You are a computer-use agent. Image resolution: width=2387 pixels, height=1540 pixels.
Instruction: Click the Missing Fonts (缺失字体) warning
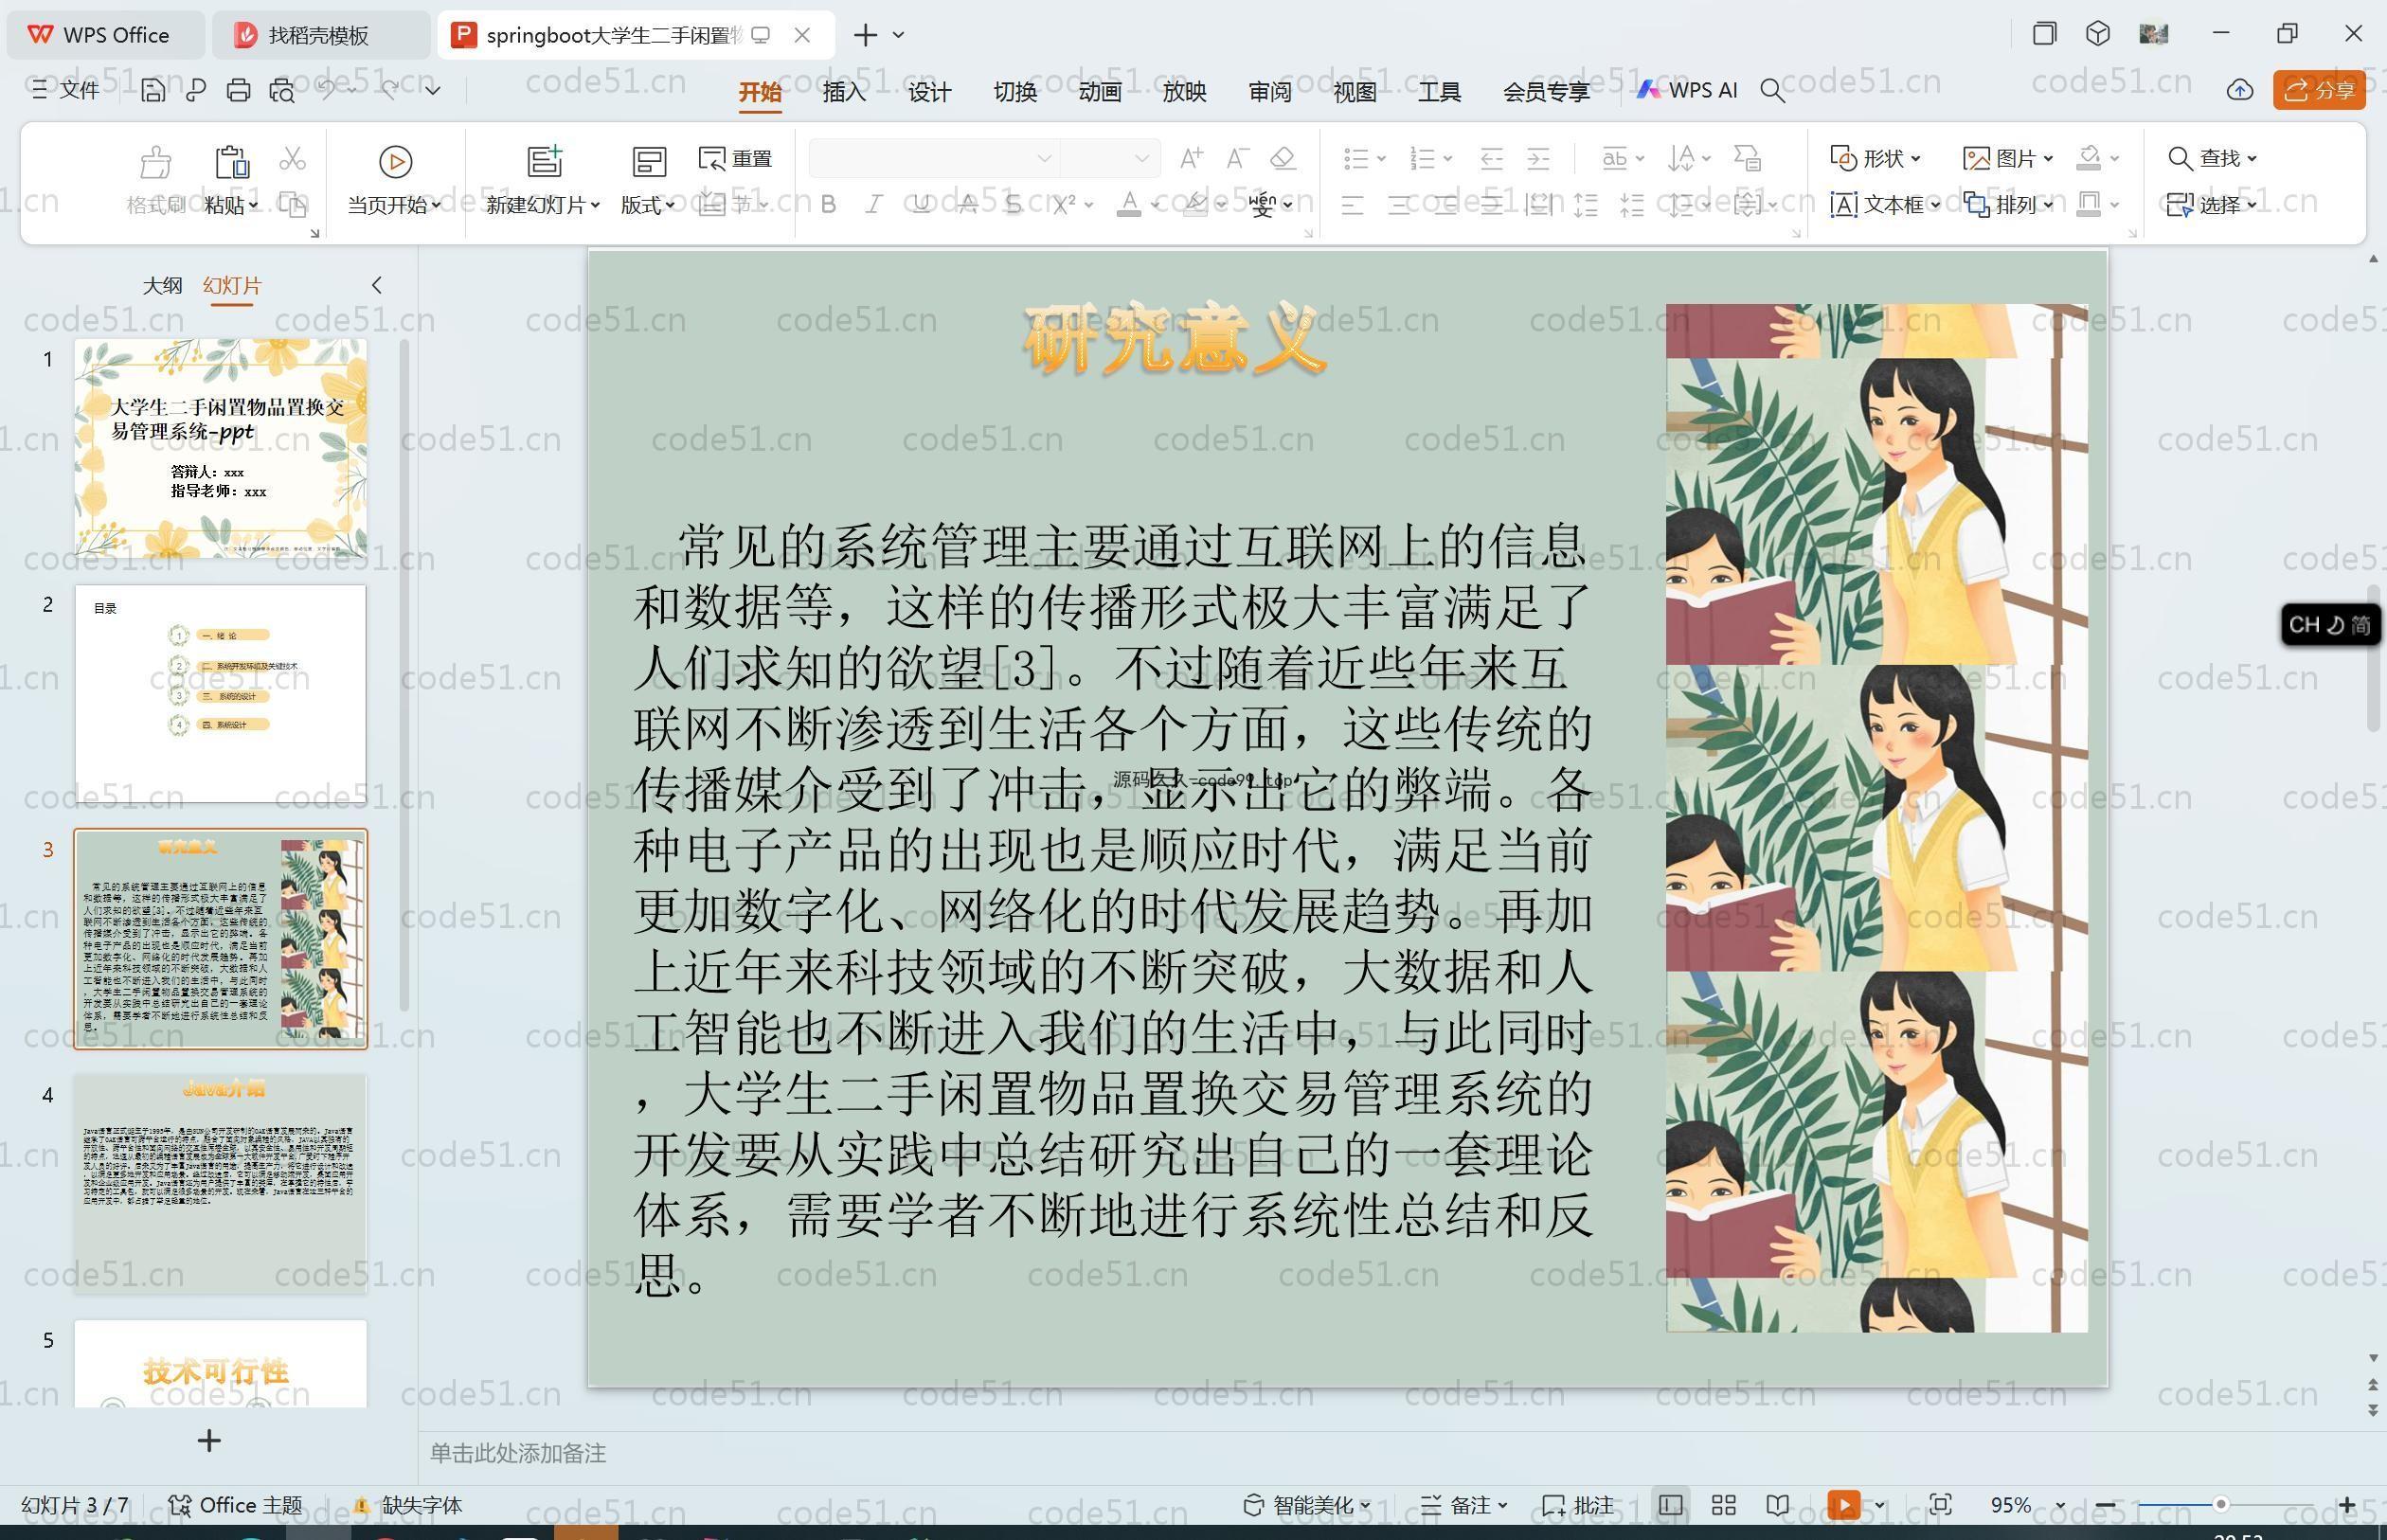click(408, 1505)
